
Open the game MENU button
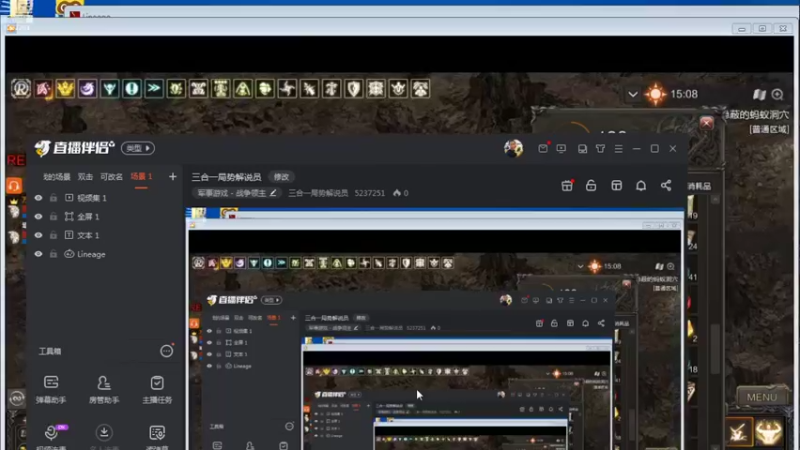(x=762, y=397)
